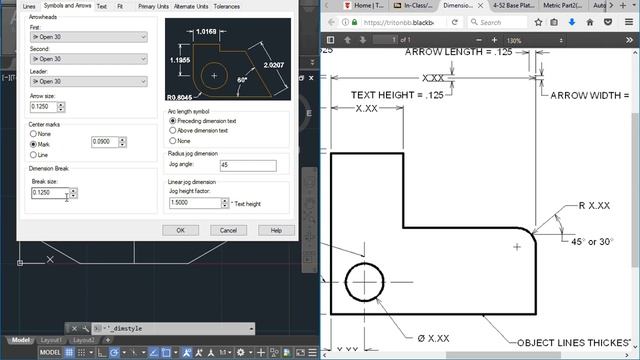Open the PDF zoom level 130% dropdown

pyautogui.click(x=535, y=40)
